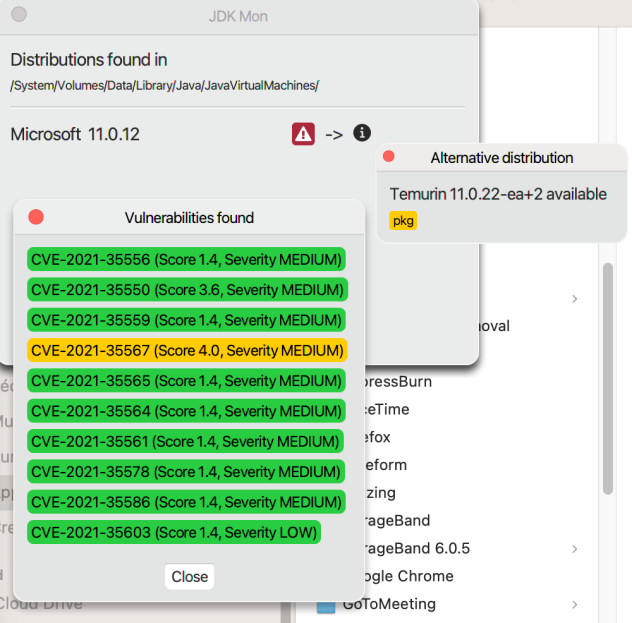Expand the GoToMeeting row chevron

574,604
